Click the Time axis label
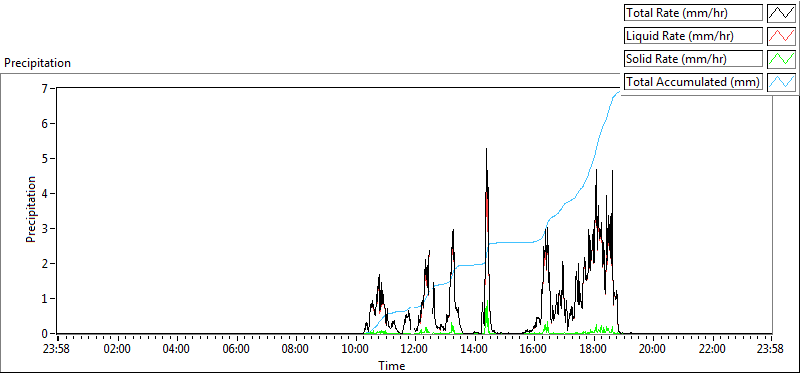800x373 pixels. pyautogui.click(x=392, y=365)
